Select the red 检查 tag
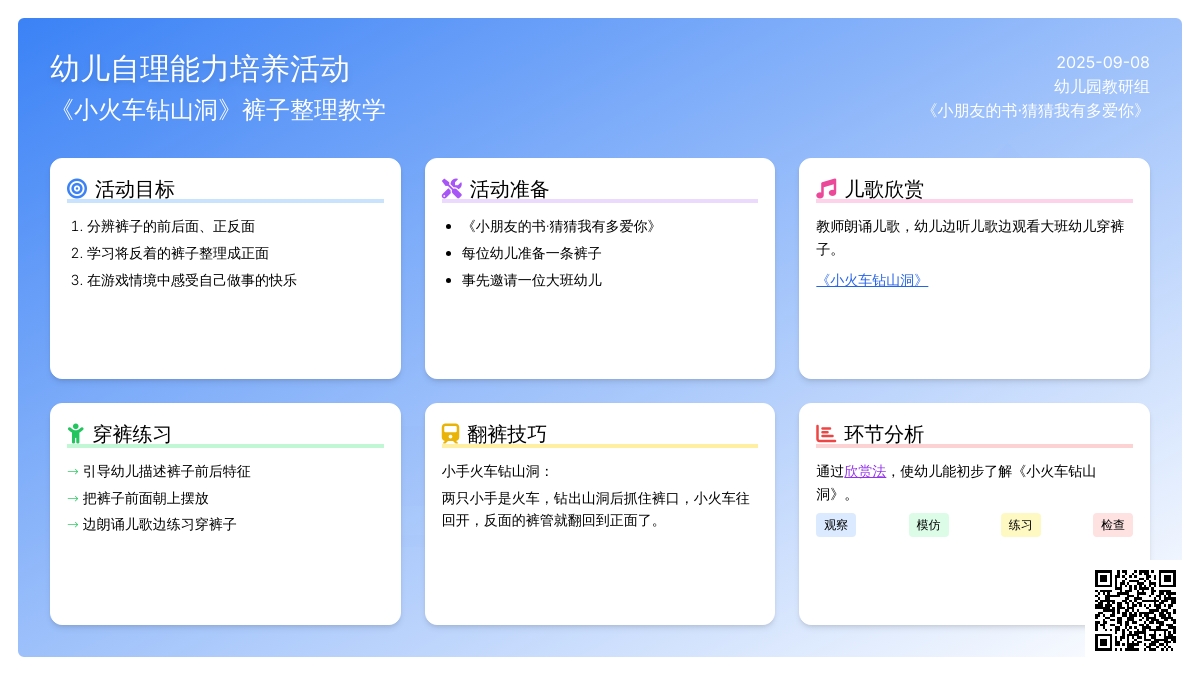 click(1112, 525)
